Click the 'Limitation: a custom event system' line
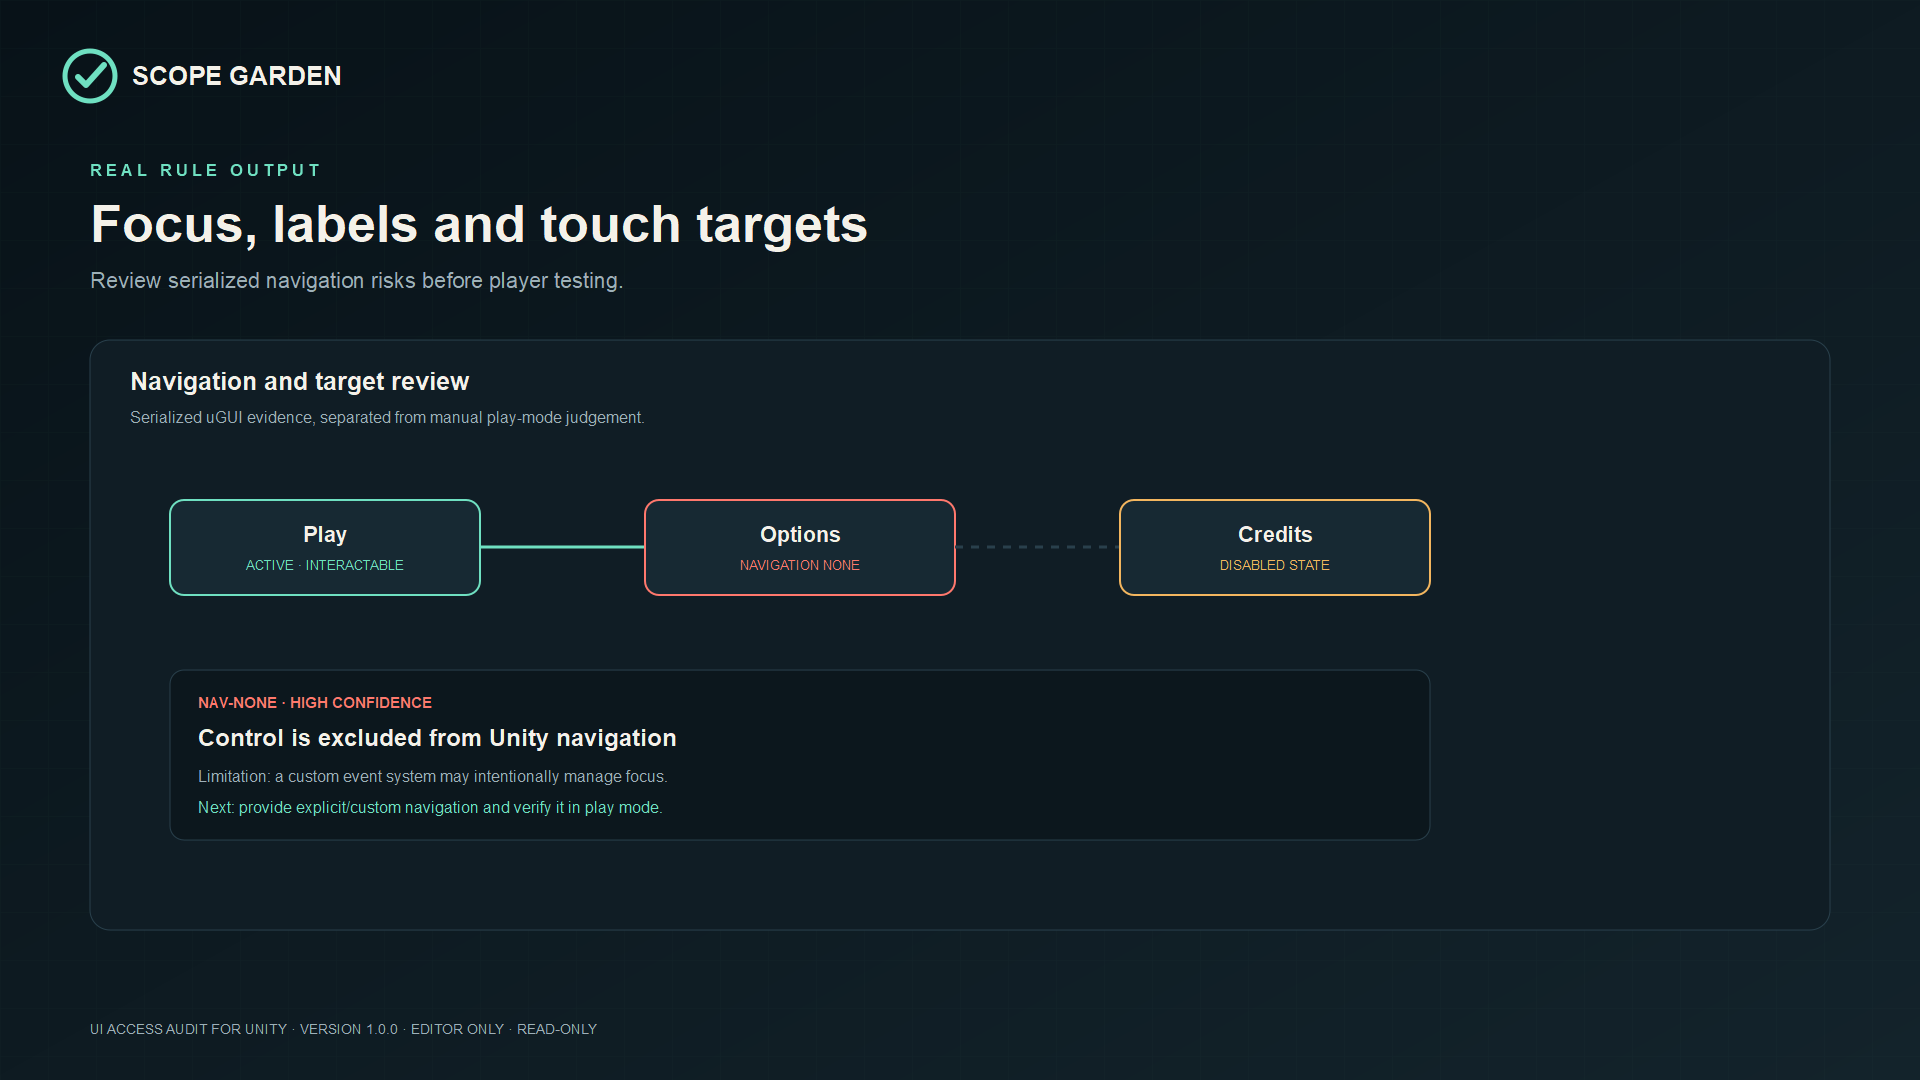The width and height of the screenshot is (1920, 1080). tap(433, 777)
